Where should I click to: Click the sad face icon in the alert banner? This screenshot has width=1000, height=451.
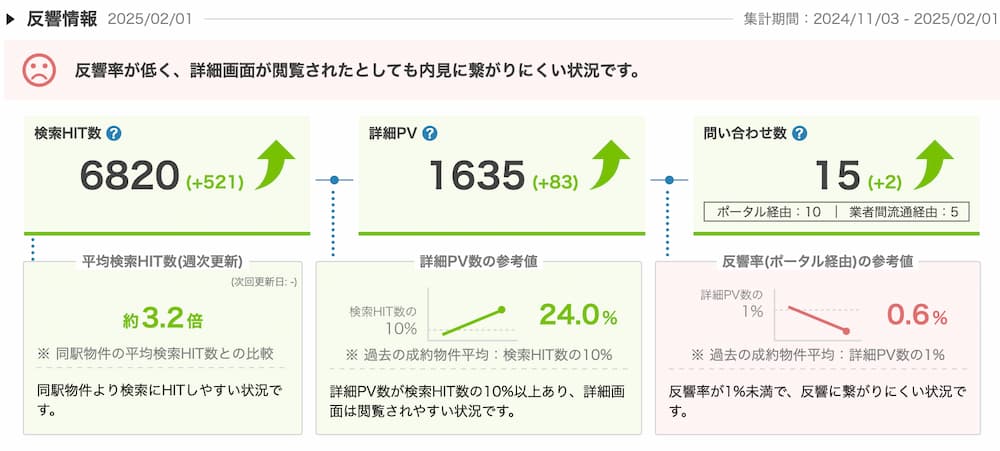[x=40, y=70]
